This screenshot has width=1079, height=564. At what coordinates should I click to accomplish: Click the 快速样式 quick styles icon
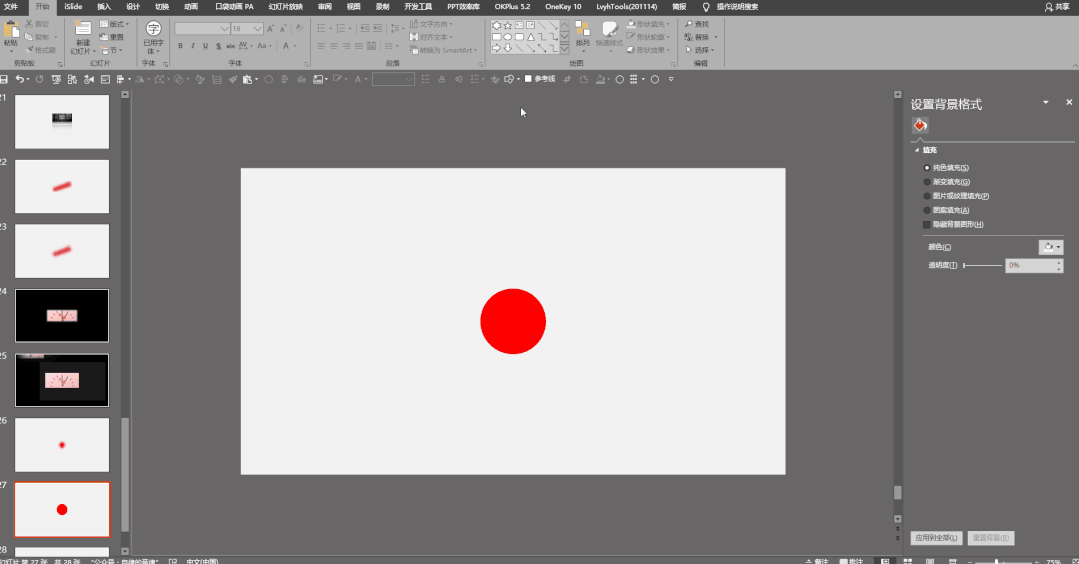(x=610, y=29)
